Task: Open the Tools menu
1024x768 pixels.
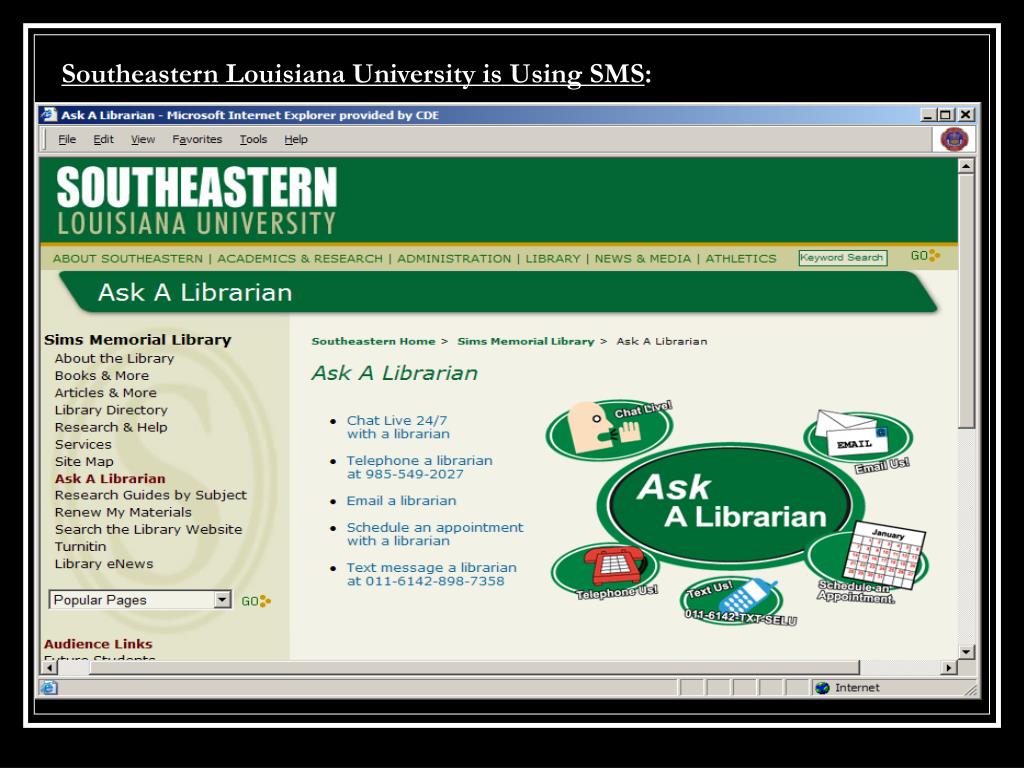Action: tap(253, 139)
